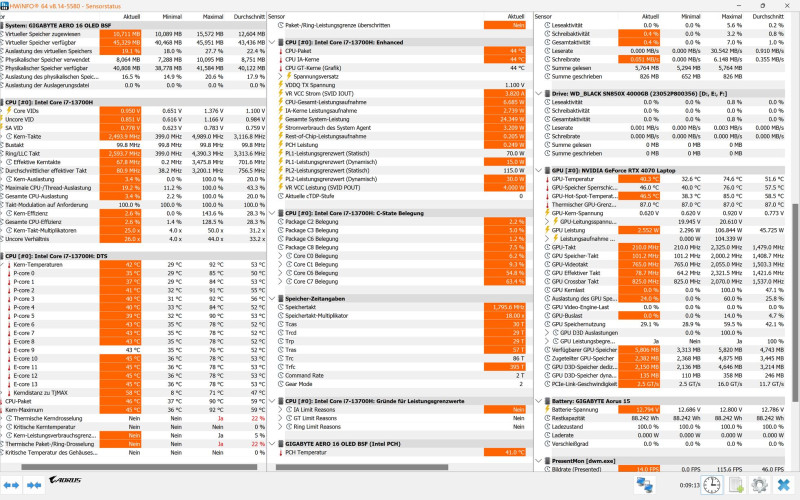
Task: Click the lightning icon beside VR VCC Strom
Action: 281,94
